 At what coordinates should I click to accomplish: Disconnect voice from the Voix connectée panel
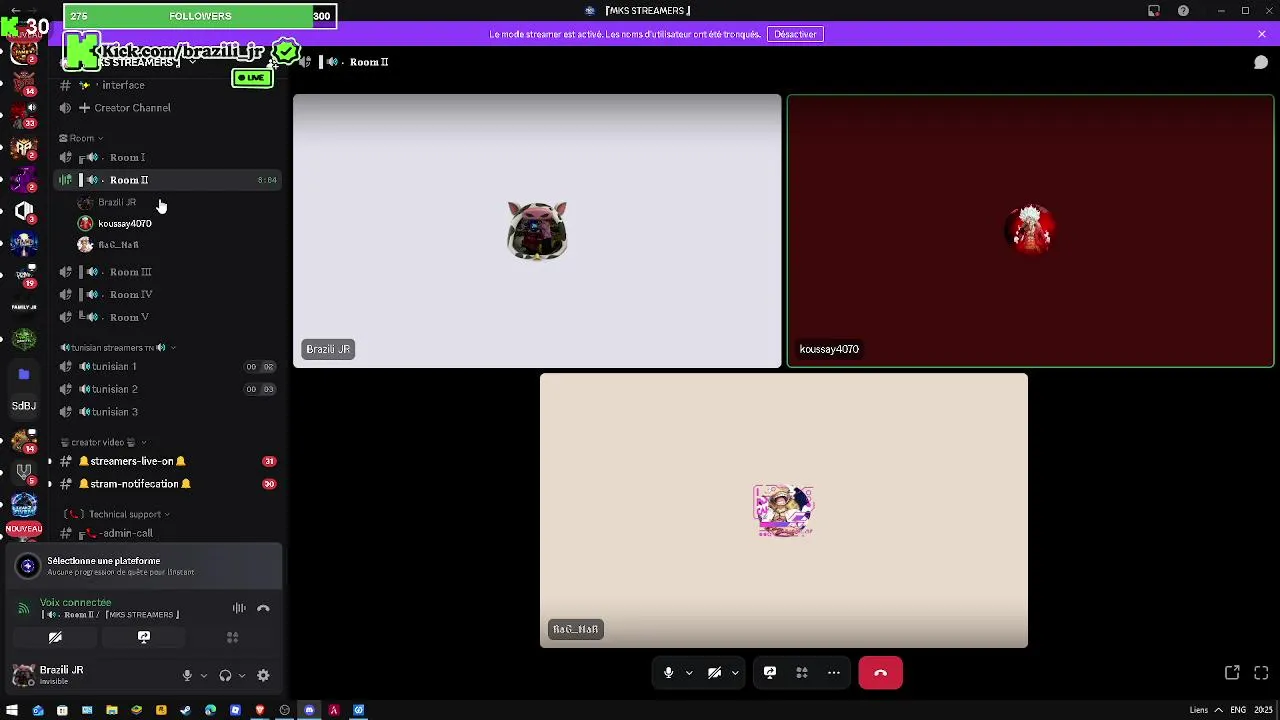[x=263, y=608]
